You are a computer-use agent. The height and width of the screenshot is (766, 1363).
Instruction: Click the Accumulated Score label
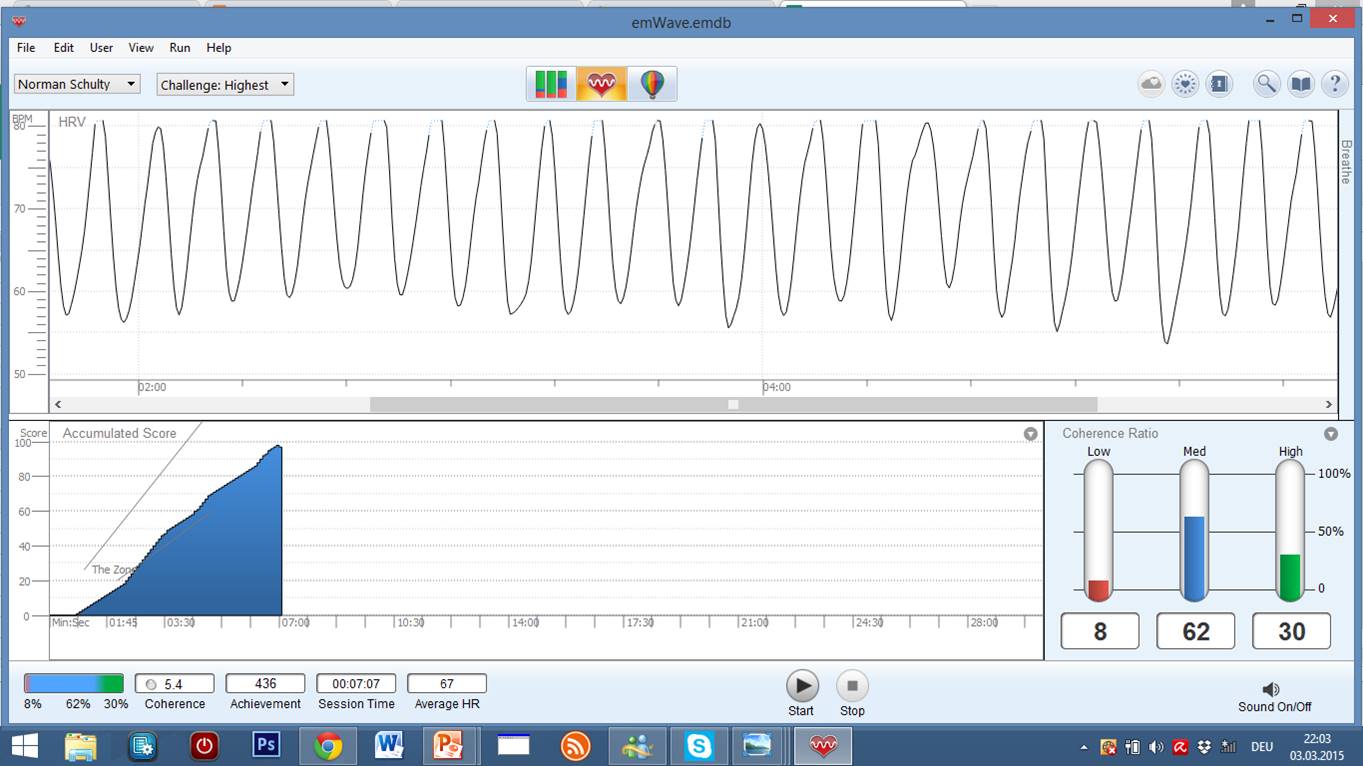coord(119,433)
